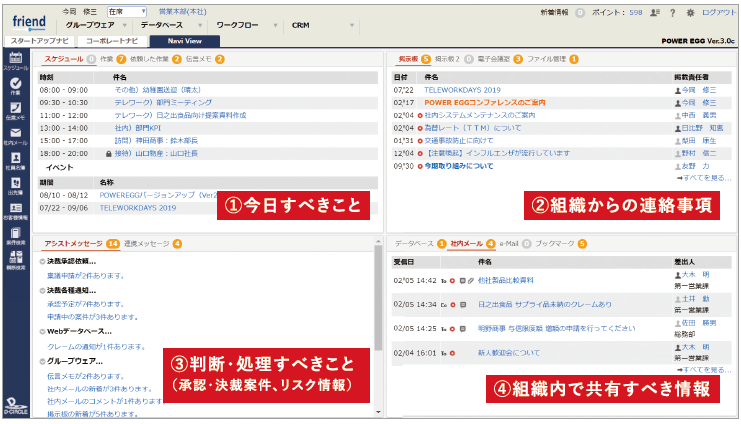
Task: Click the settings gear icon at top right
Action: click(x=690, y=11)
